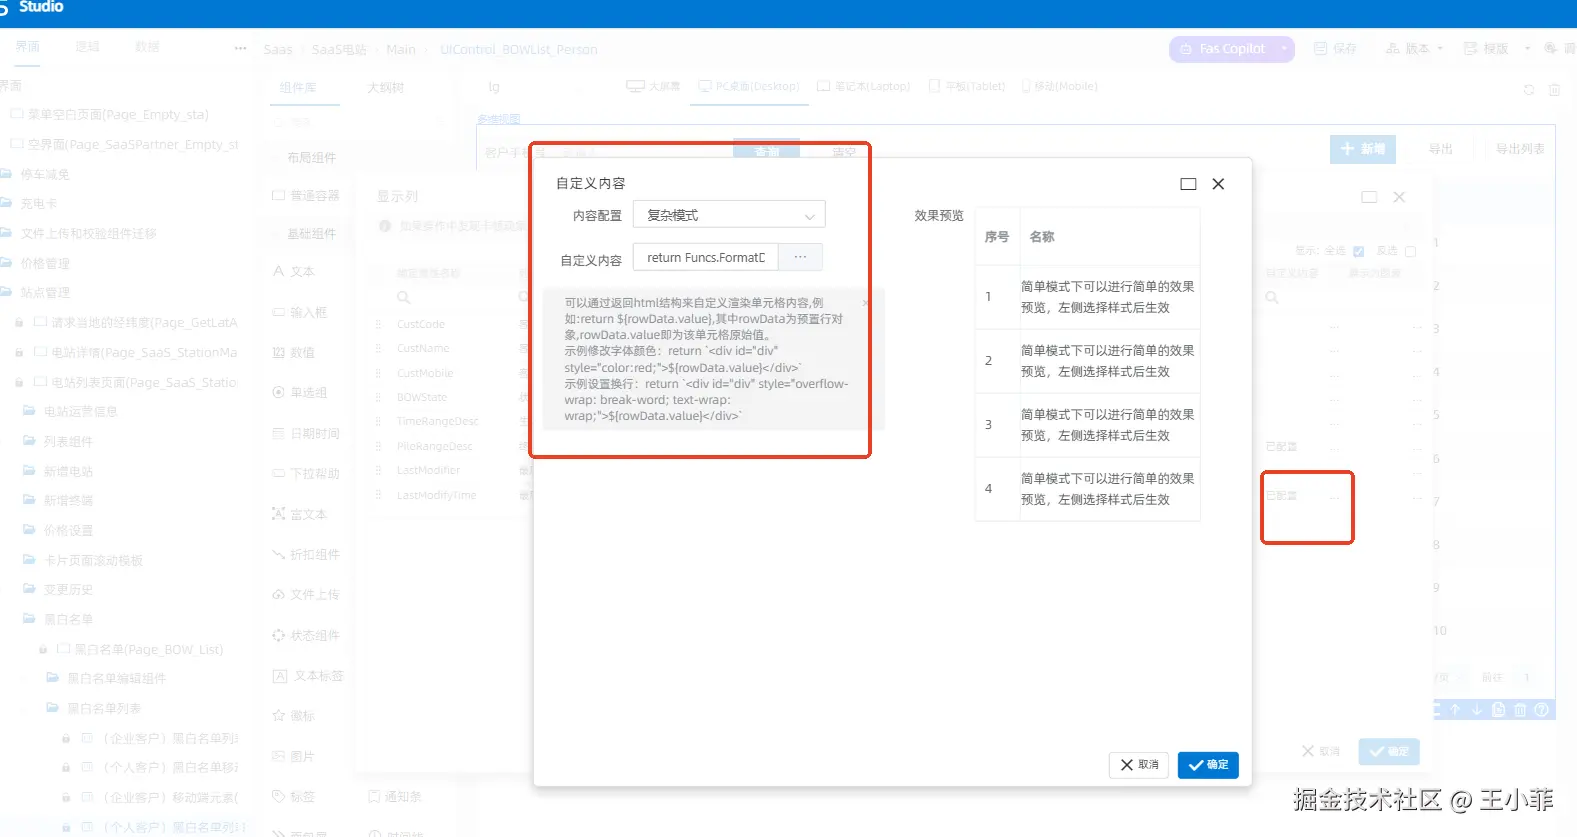
Task: Click the refresh icon above the canvas
Action: coord(1528,89)
